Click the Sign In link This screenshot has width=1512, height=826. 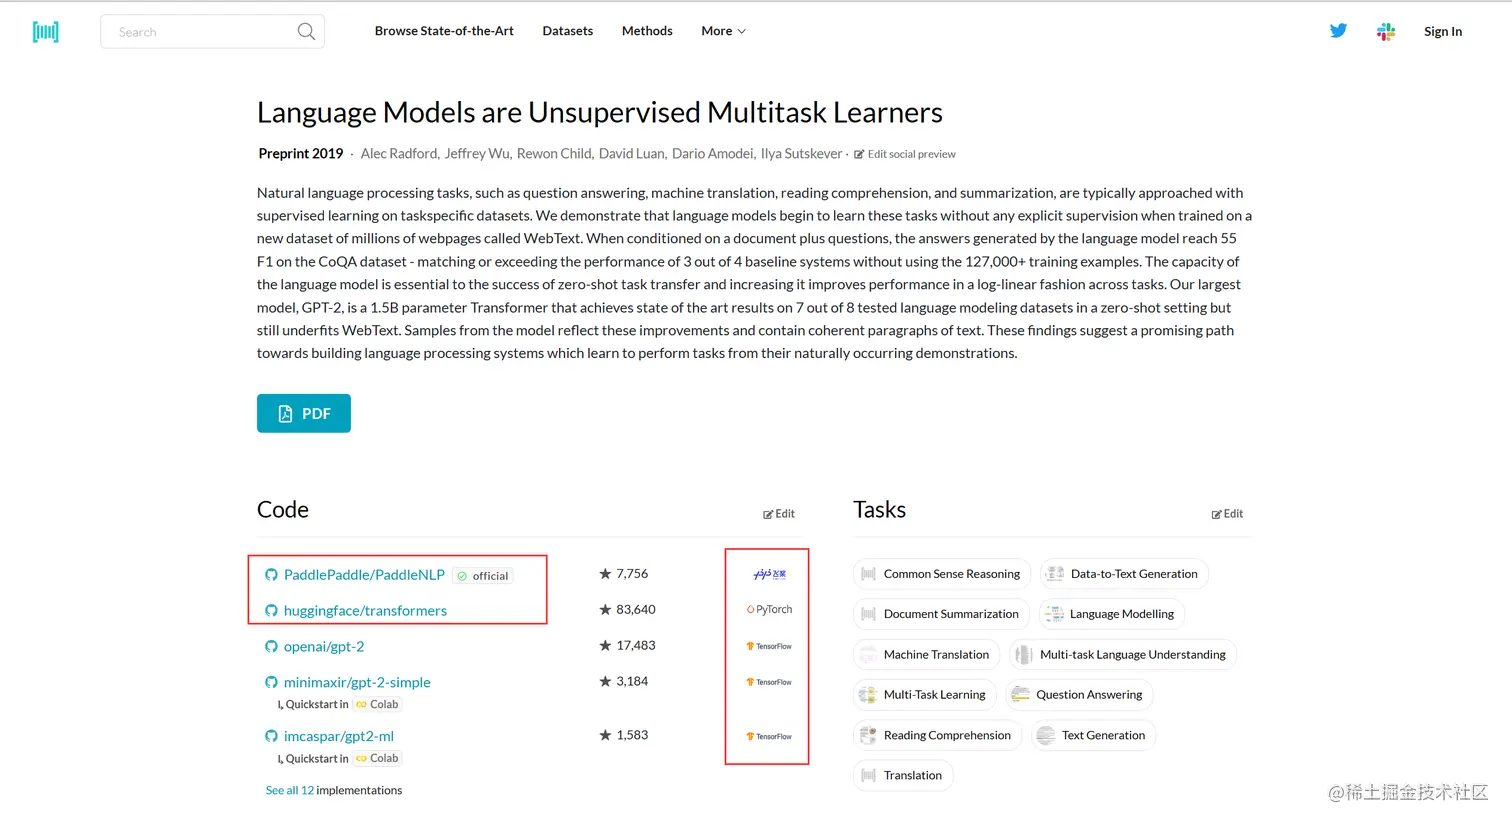click(1443, 32)
